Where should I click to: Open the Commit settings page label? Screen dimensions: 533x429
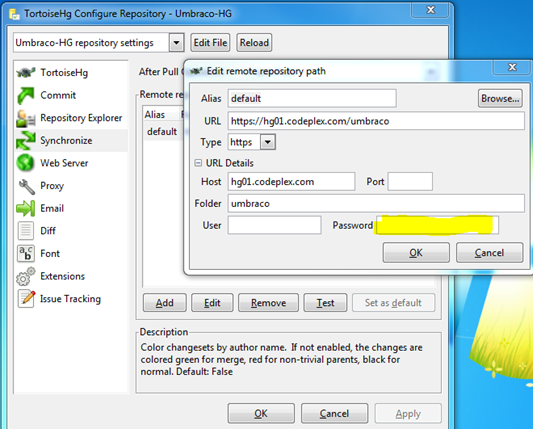click(x=58, y=95)
